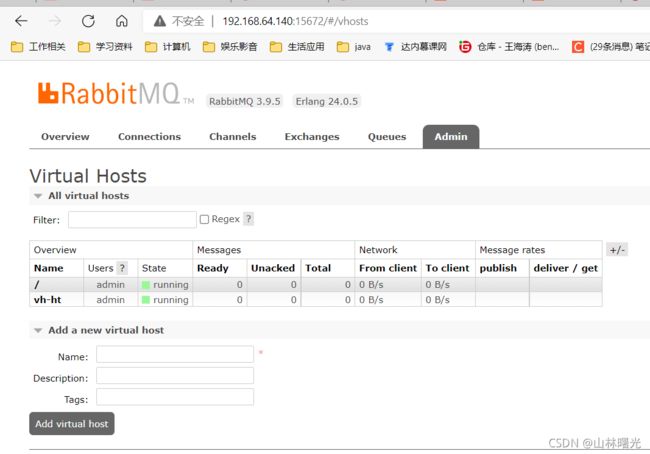This screenshot has width=650, height=454.
Task: Go to browser home page icon
Action: (x=121, y=21)
